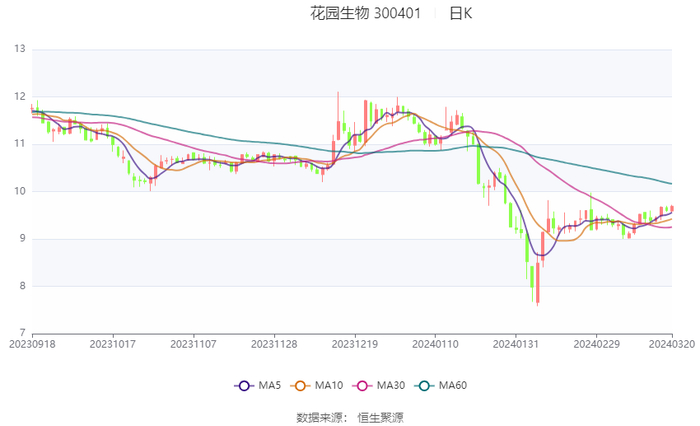700x426 pixels.
Task: Click the 数据来源 label below the legend
Action: pos(320,417)
